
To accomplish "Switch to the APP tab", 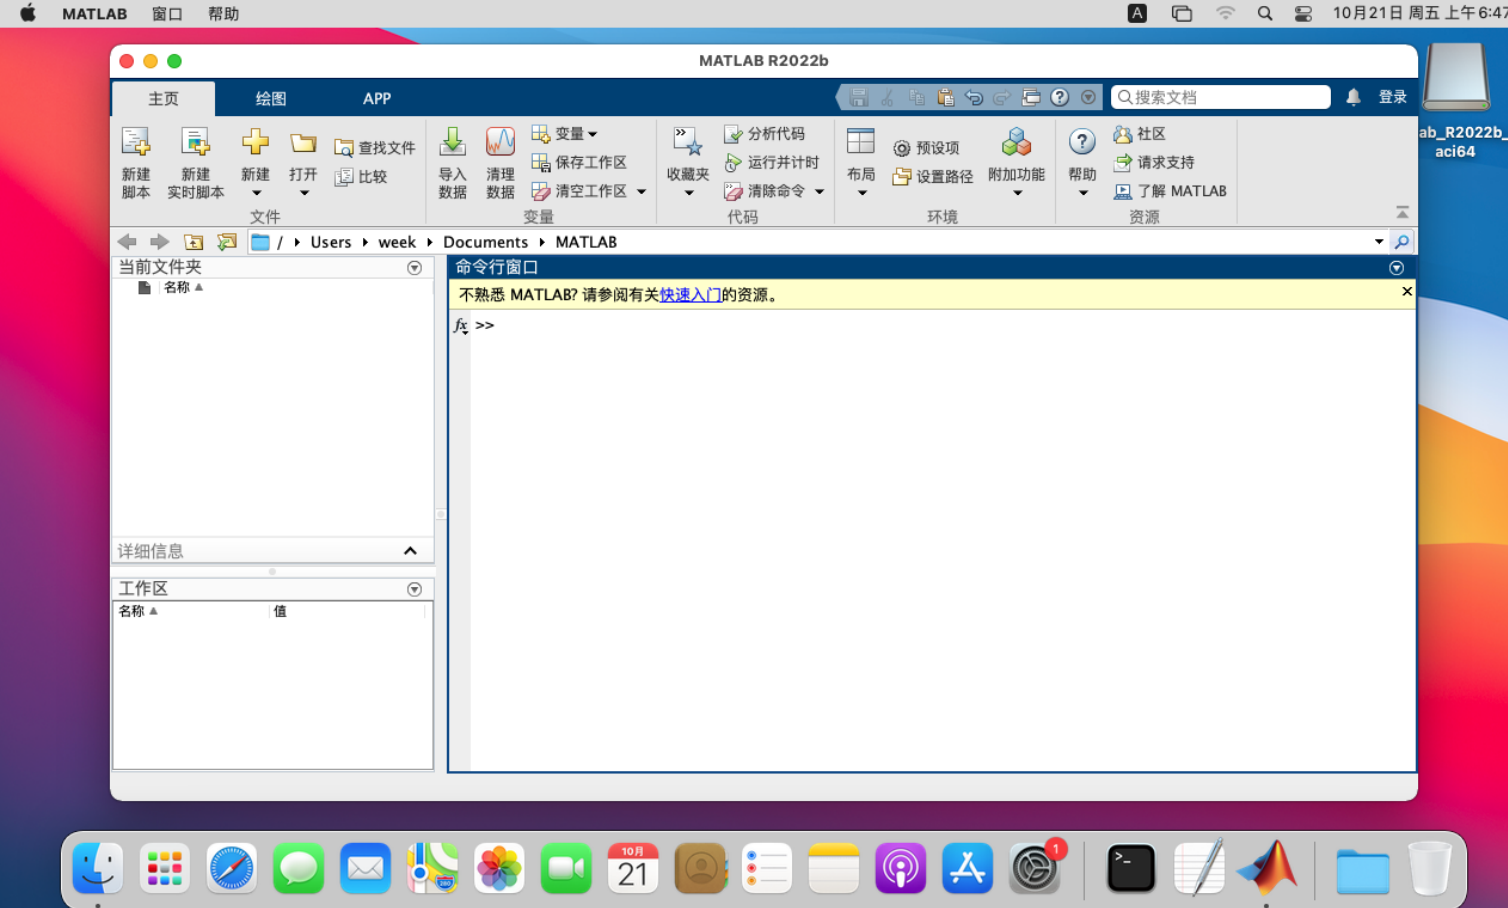I will click(x=376, y=98).
